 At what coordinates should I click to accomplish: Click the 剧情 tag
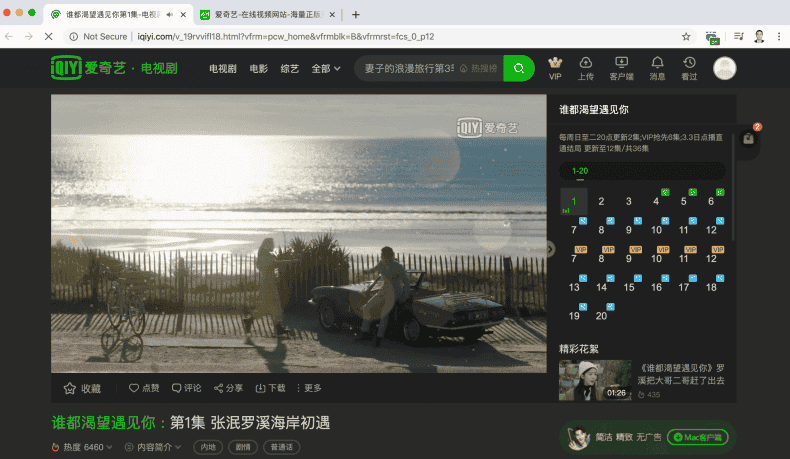243,447
